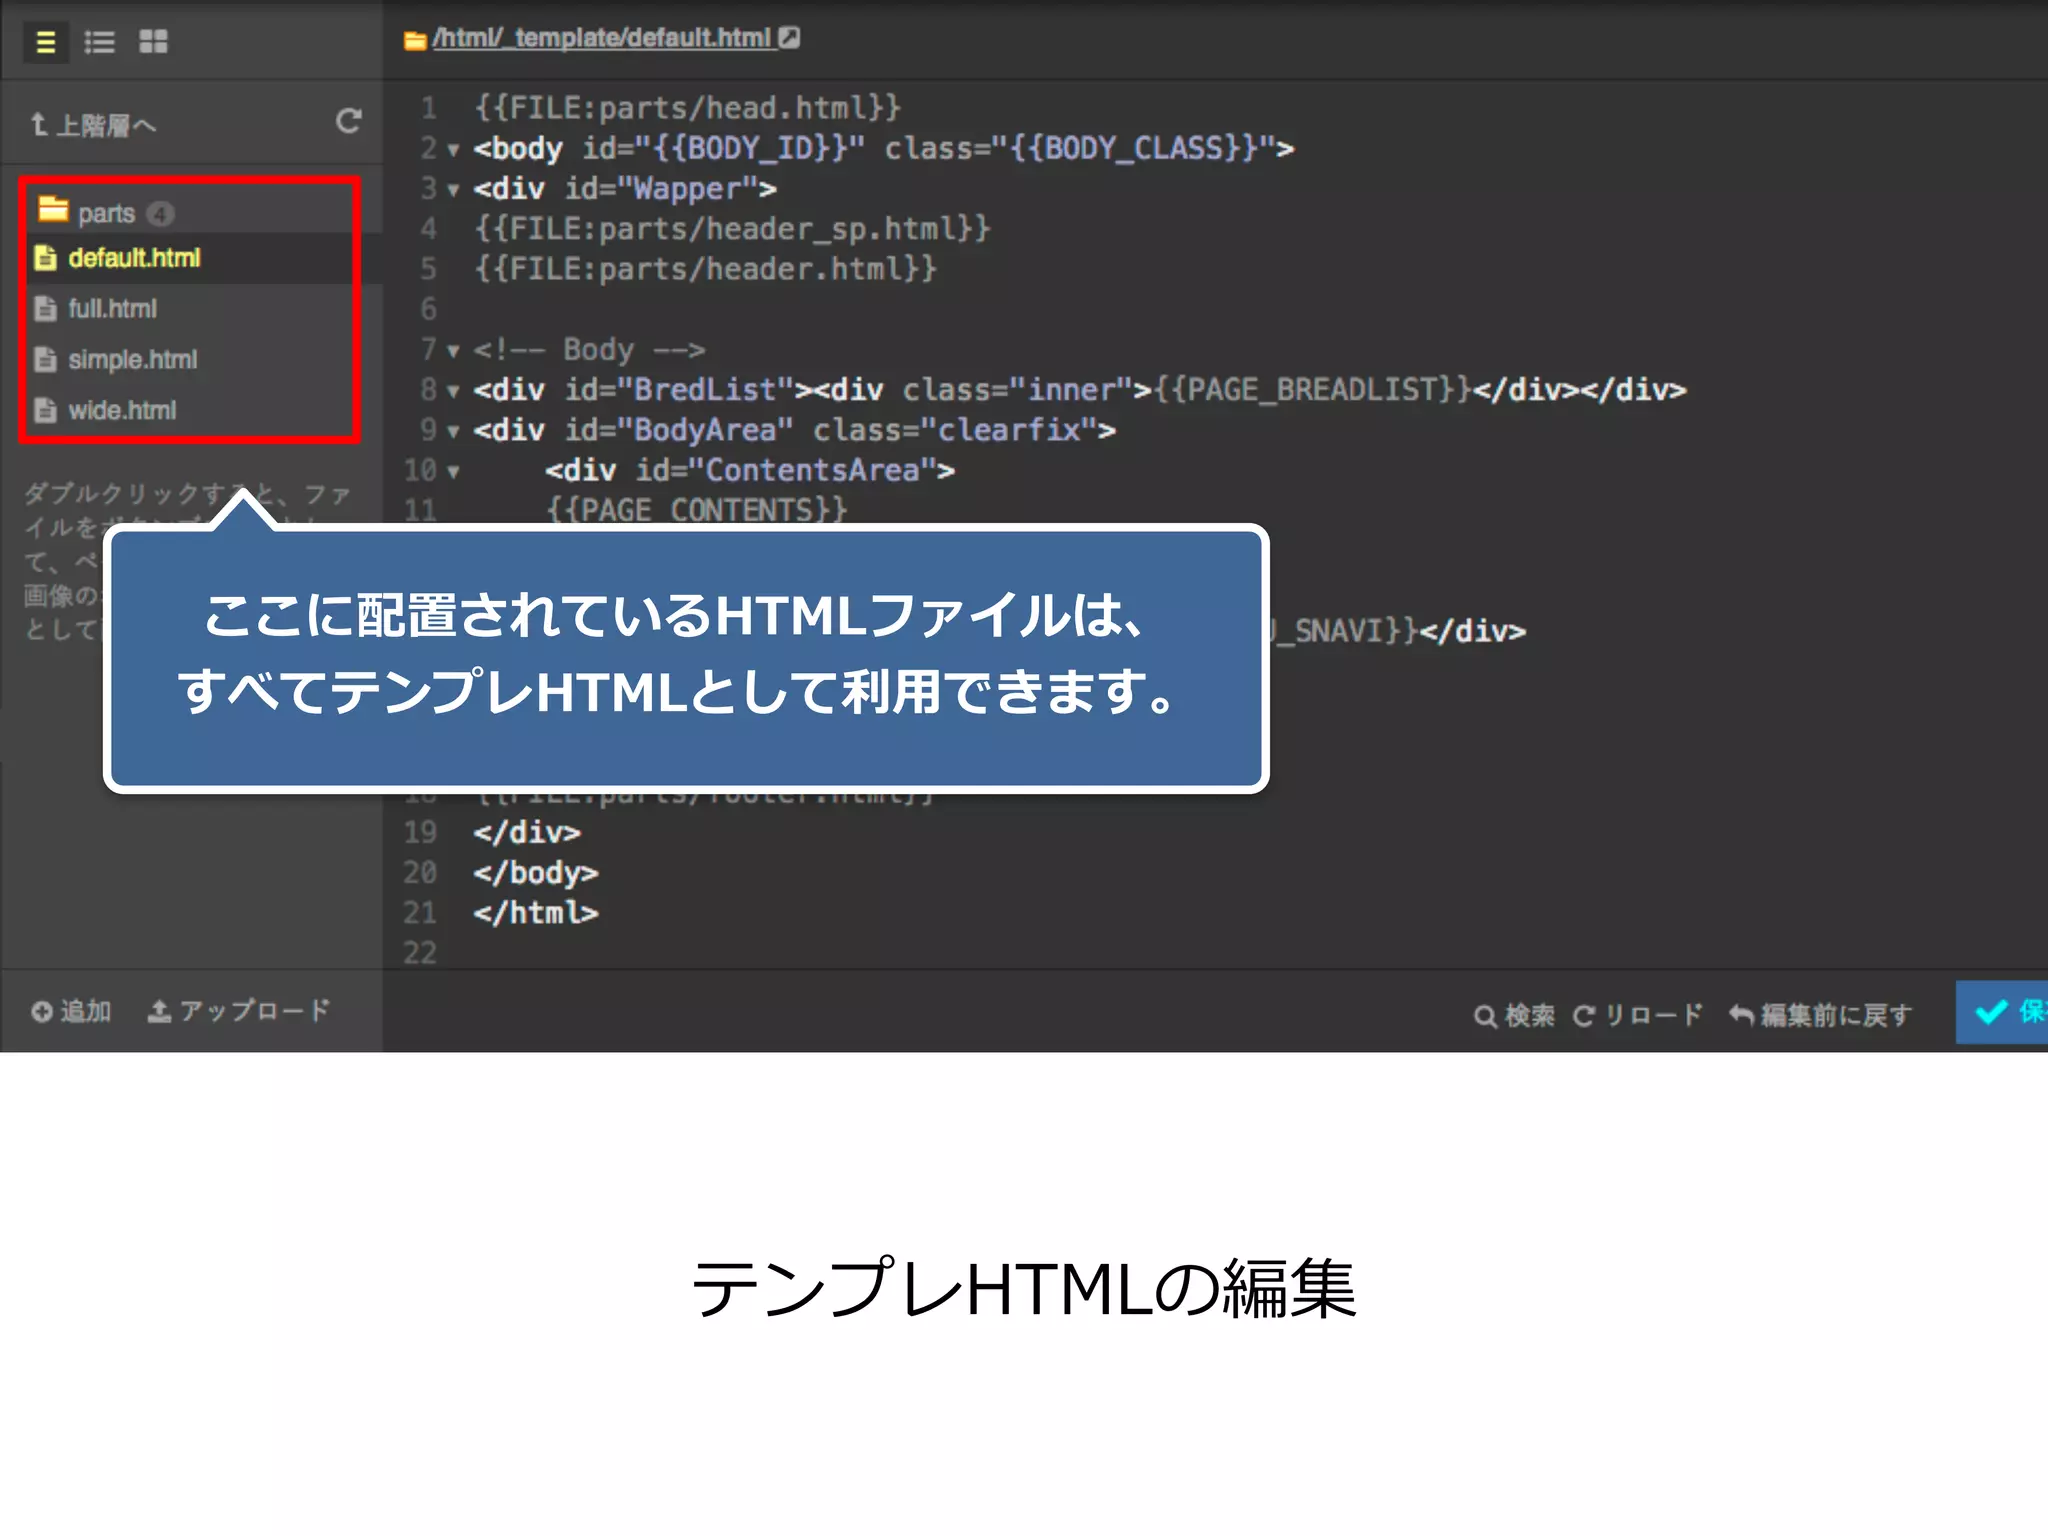Collapse the Wapper div fold arrow on line 3
Screen dimensions: 2048x1536
click(453, 190)
